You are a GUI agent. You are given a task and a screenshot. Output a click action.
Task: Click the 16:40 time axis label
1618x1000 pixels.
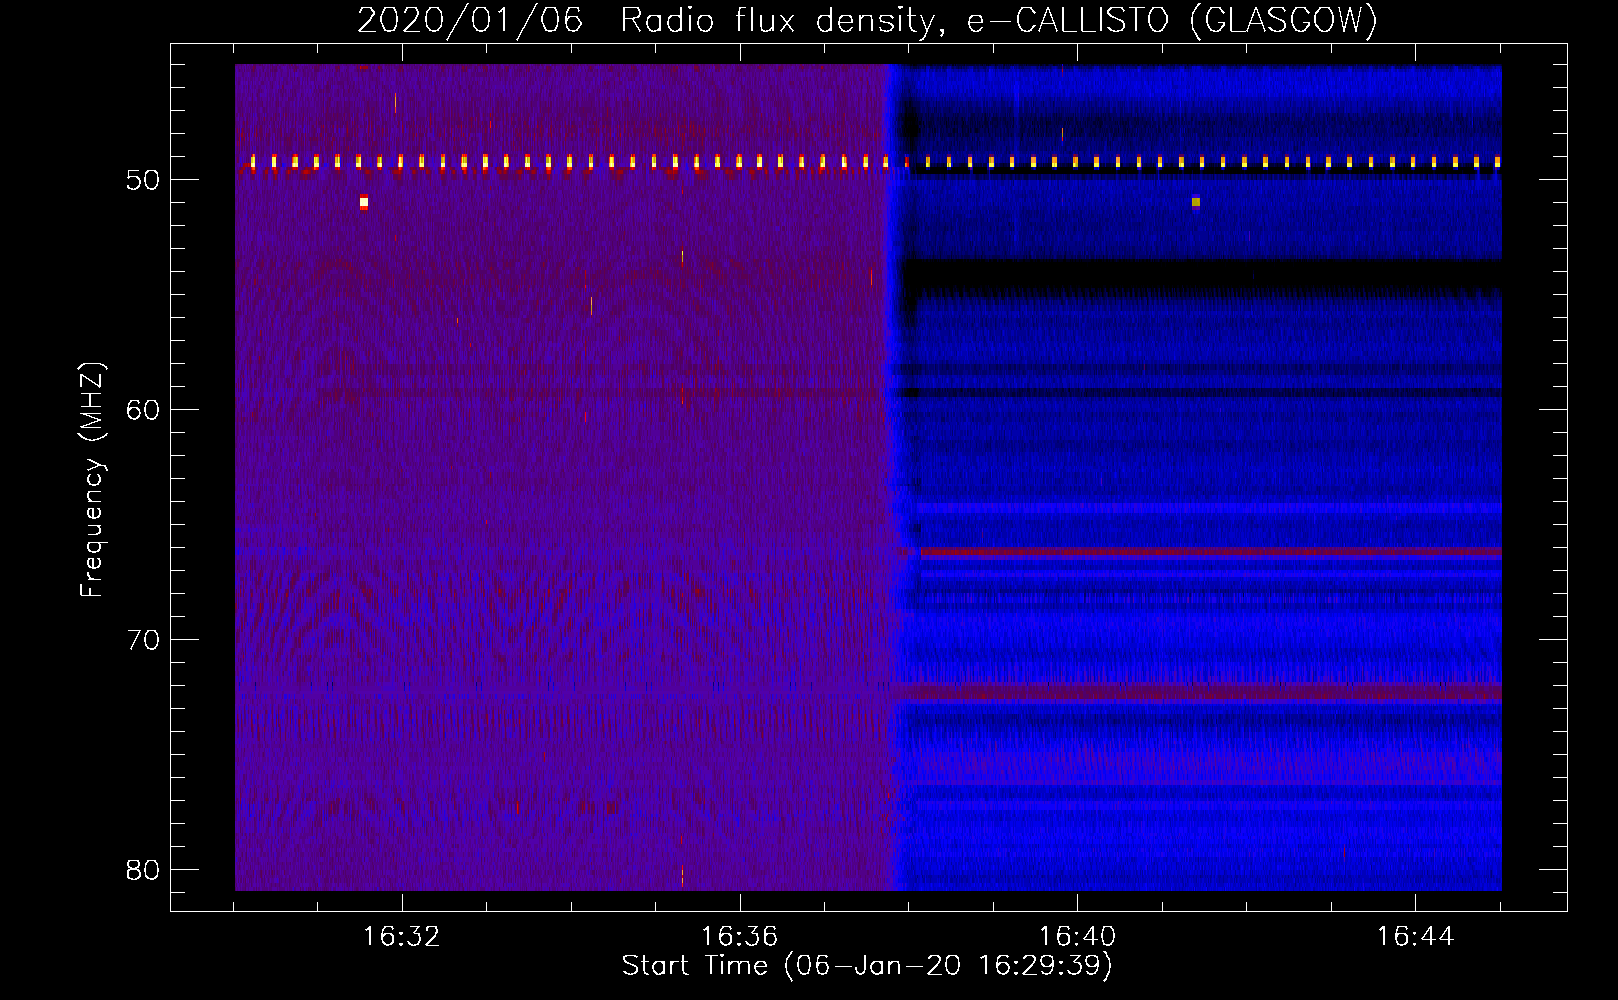pos(1077,937)
